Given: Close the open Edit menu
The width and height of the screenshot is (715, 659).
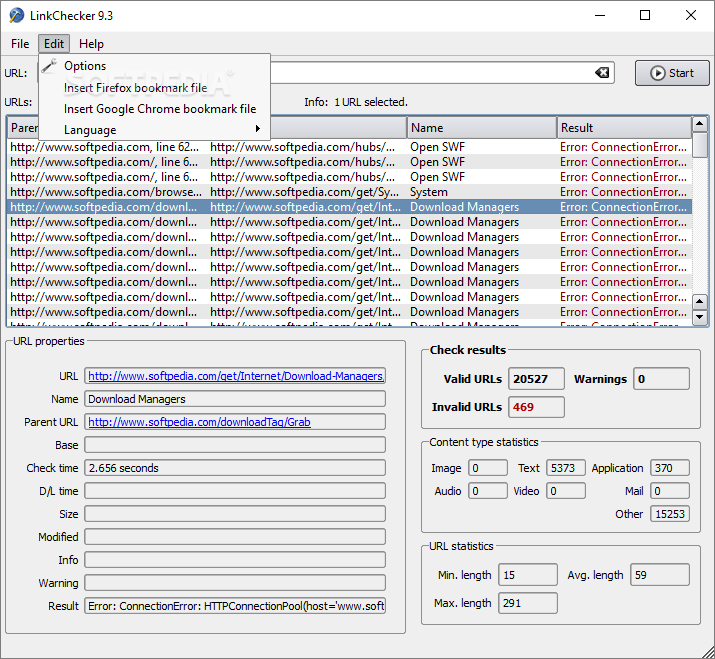Looking at the screenshot, I should [54, 44].
